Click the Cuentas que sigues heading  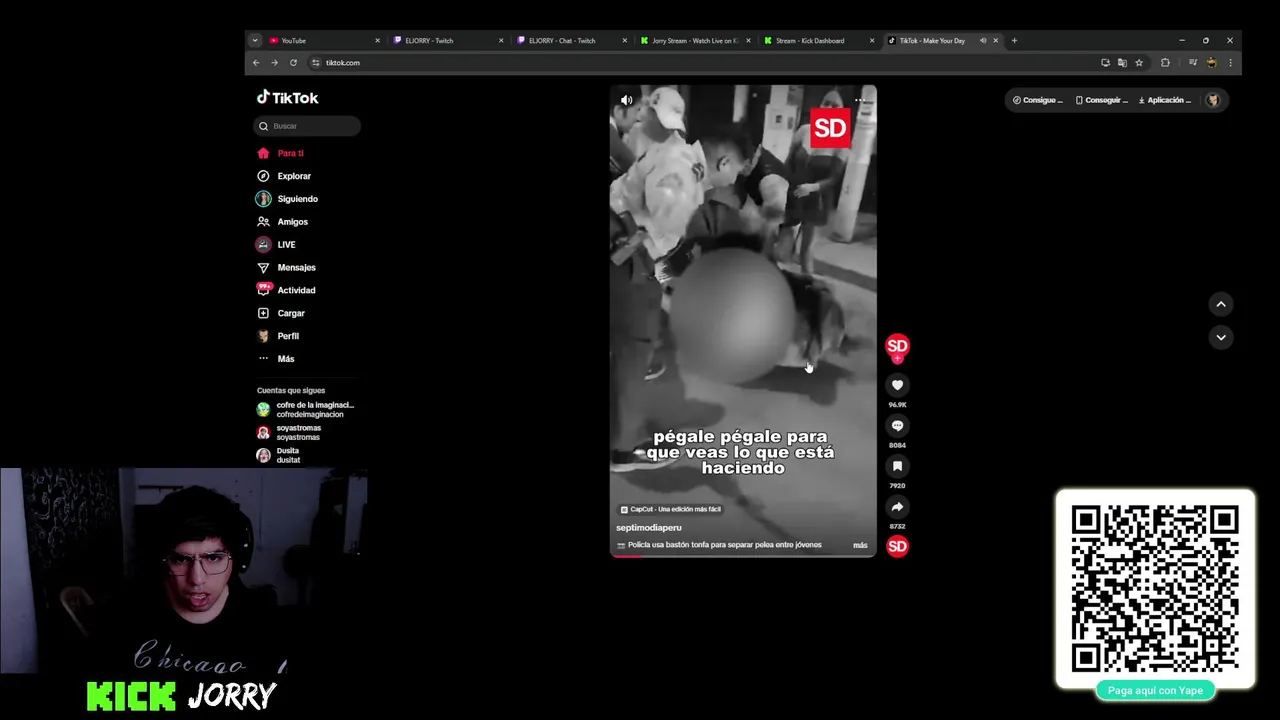click(291, 390)
